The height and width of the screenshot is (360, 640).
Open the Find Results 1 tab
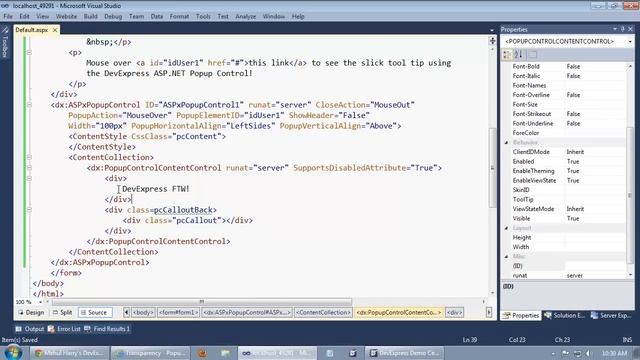tap(107, 329)
